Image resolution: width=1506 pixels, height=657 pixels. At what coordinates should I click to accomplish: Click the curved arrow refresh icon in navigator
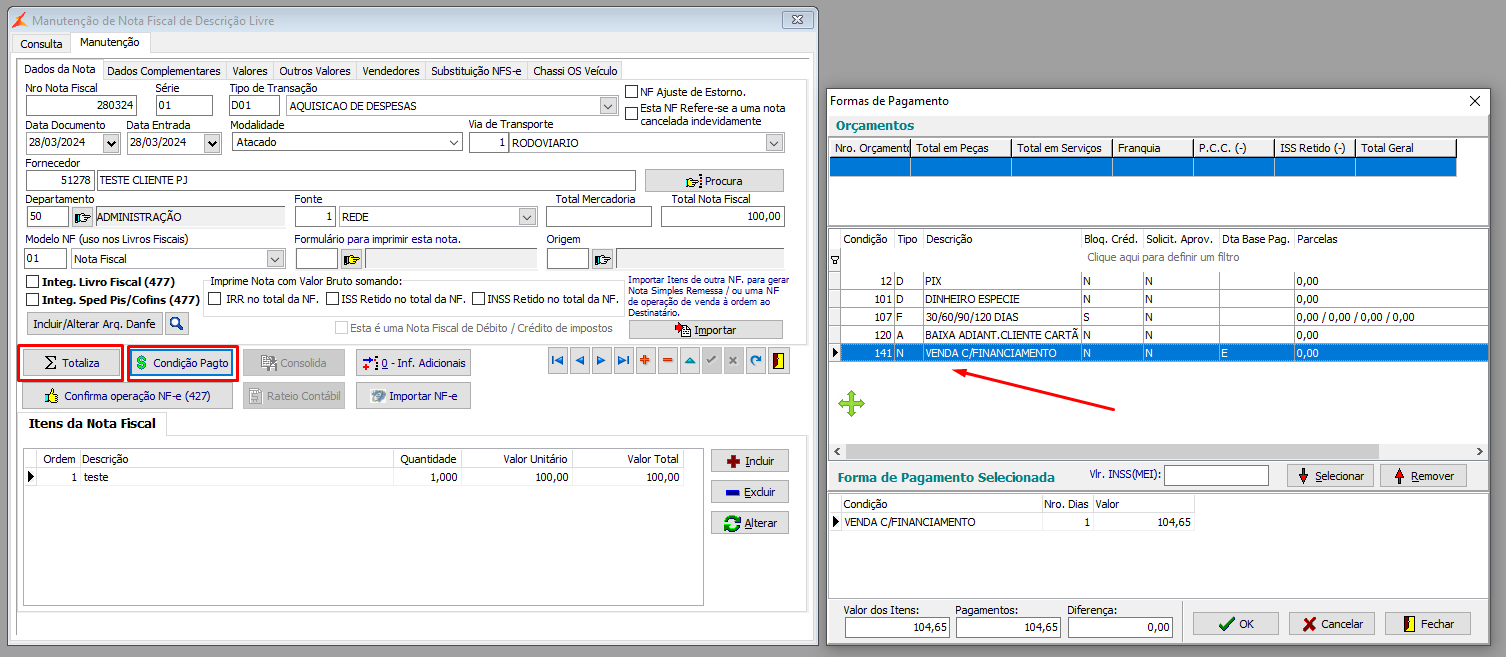coord(756,361)
